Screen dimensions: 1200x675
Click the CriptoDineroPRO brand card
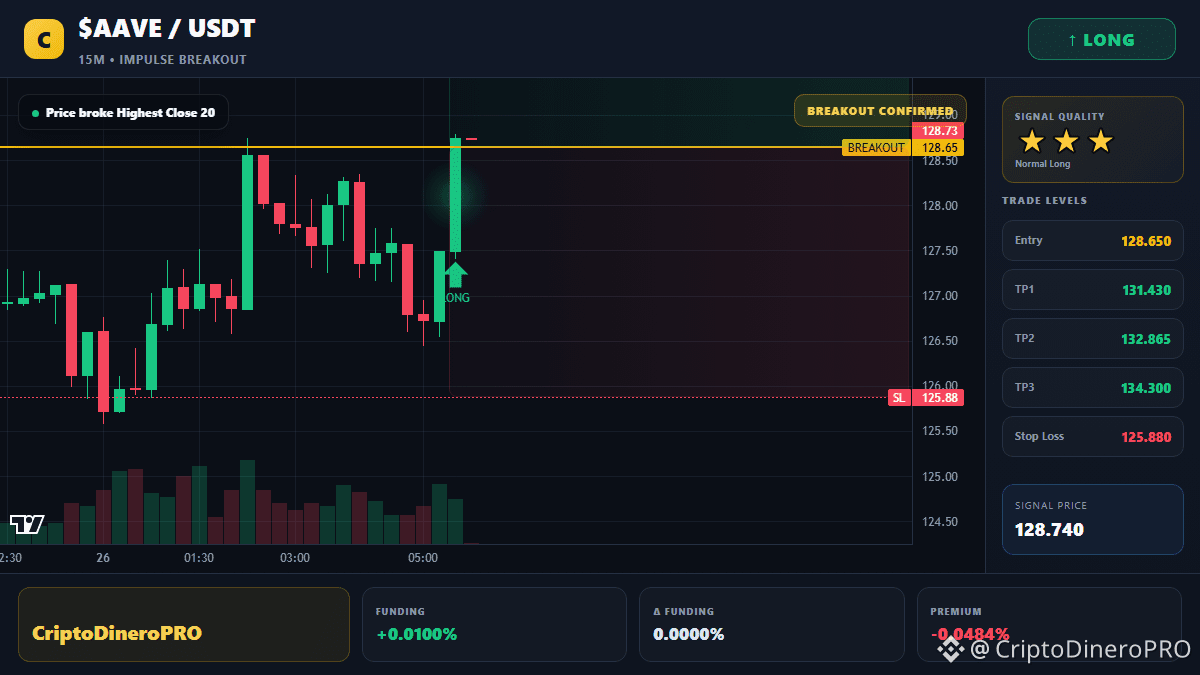(x=184, y=624)
